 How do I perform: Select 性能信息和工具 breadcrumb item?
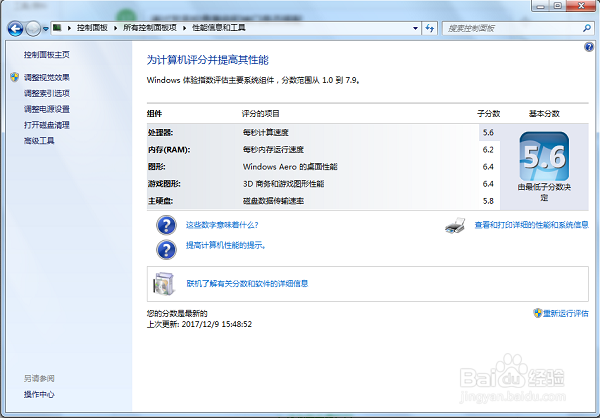218,28
